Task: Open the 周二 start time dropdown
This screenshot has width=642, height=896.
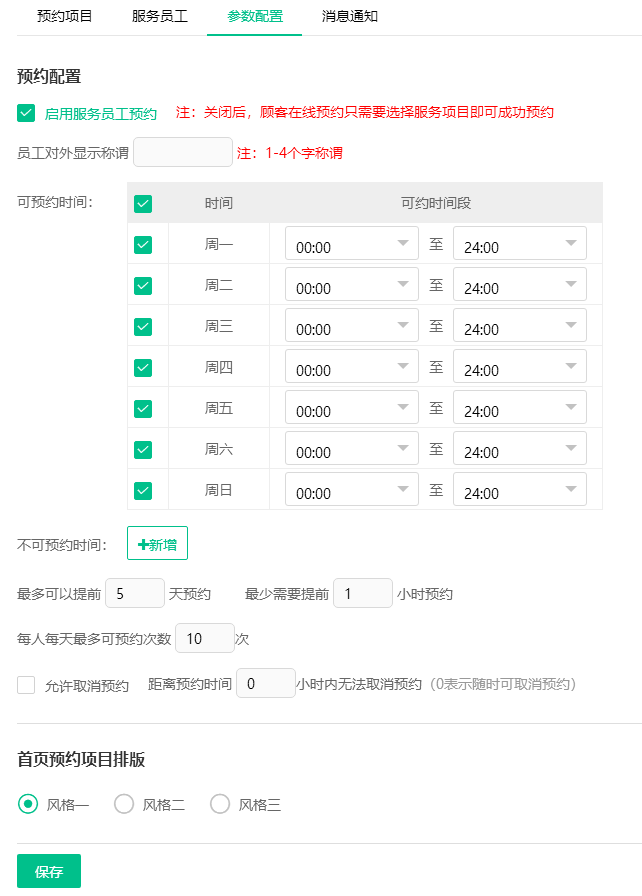Action: coord(352,284)
